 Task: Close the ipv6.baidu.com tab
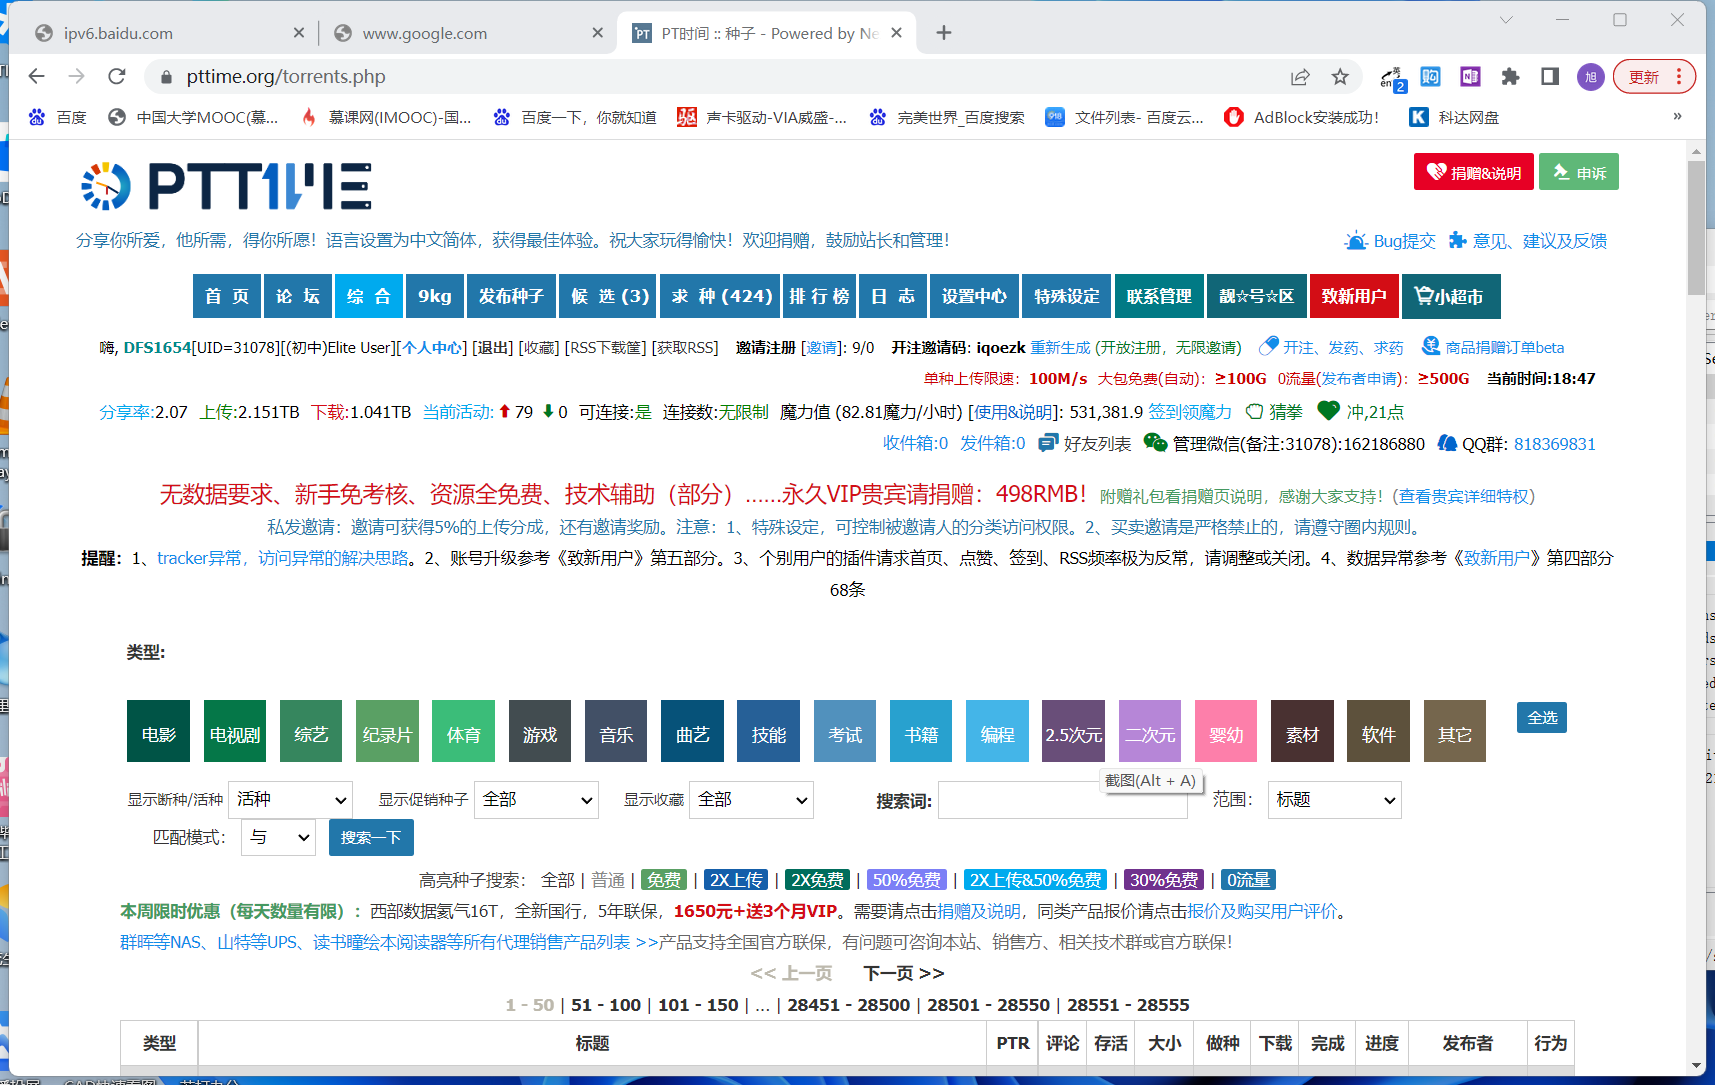298,33
